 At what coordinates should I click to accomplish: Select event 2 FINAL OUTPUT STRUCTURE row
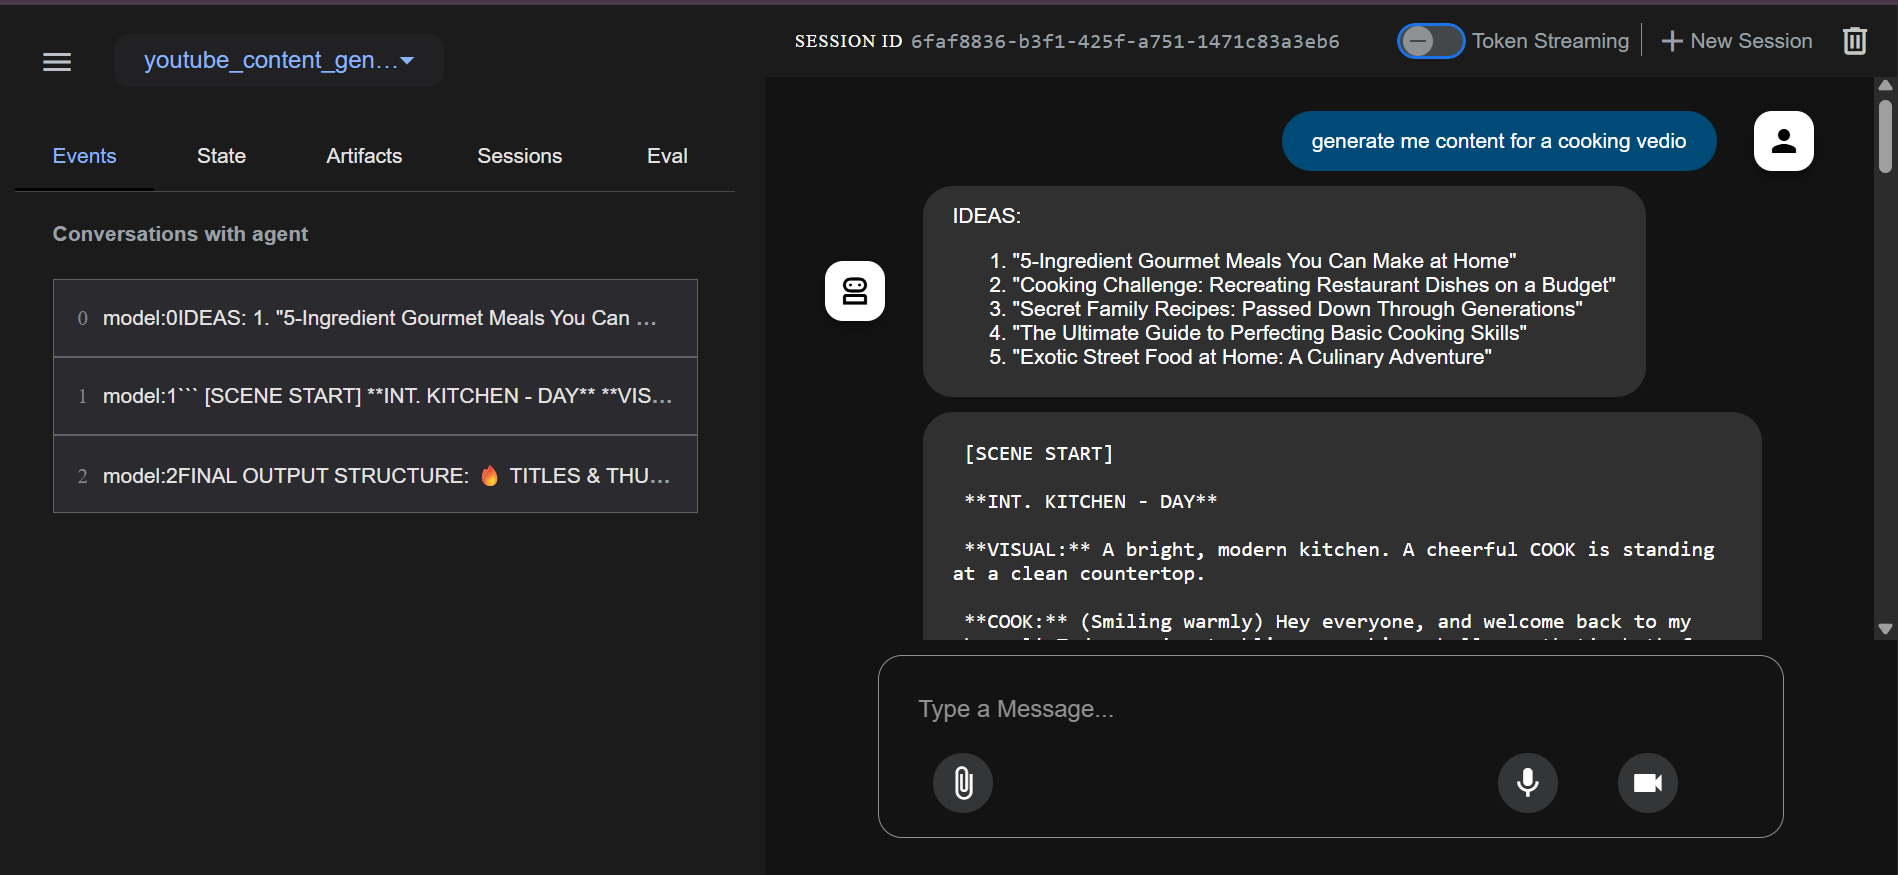click(375, 475)
